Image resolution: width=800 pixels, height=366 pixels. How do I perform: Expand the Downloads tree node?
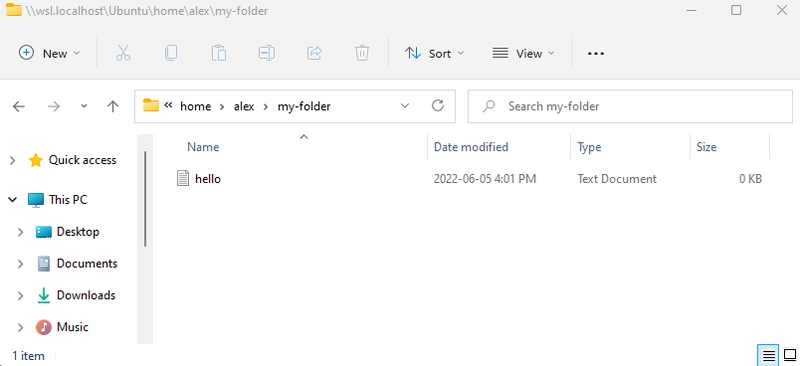(20, 296)
